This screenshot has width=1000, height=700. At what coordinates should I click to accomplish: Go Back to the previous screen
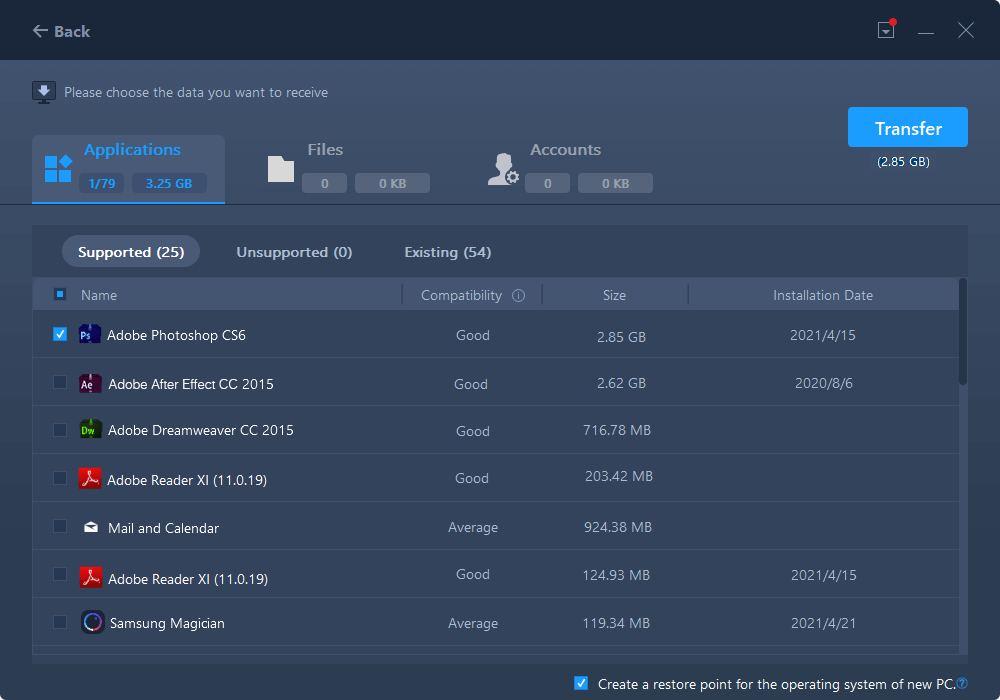point(61,31)
